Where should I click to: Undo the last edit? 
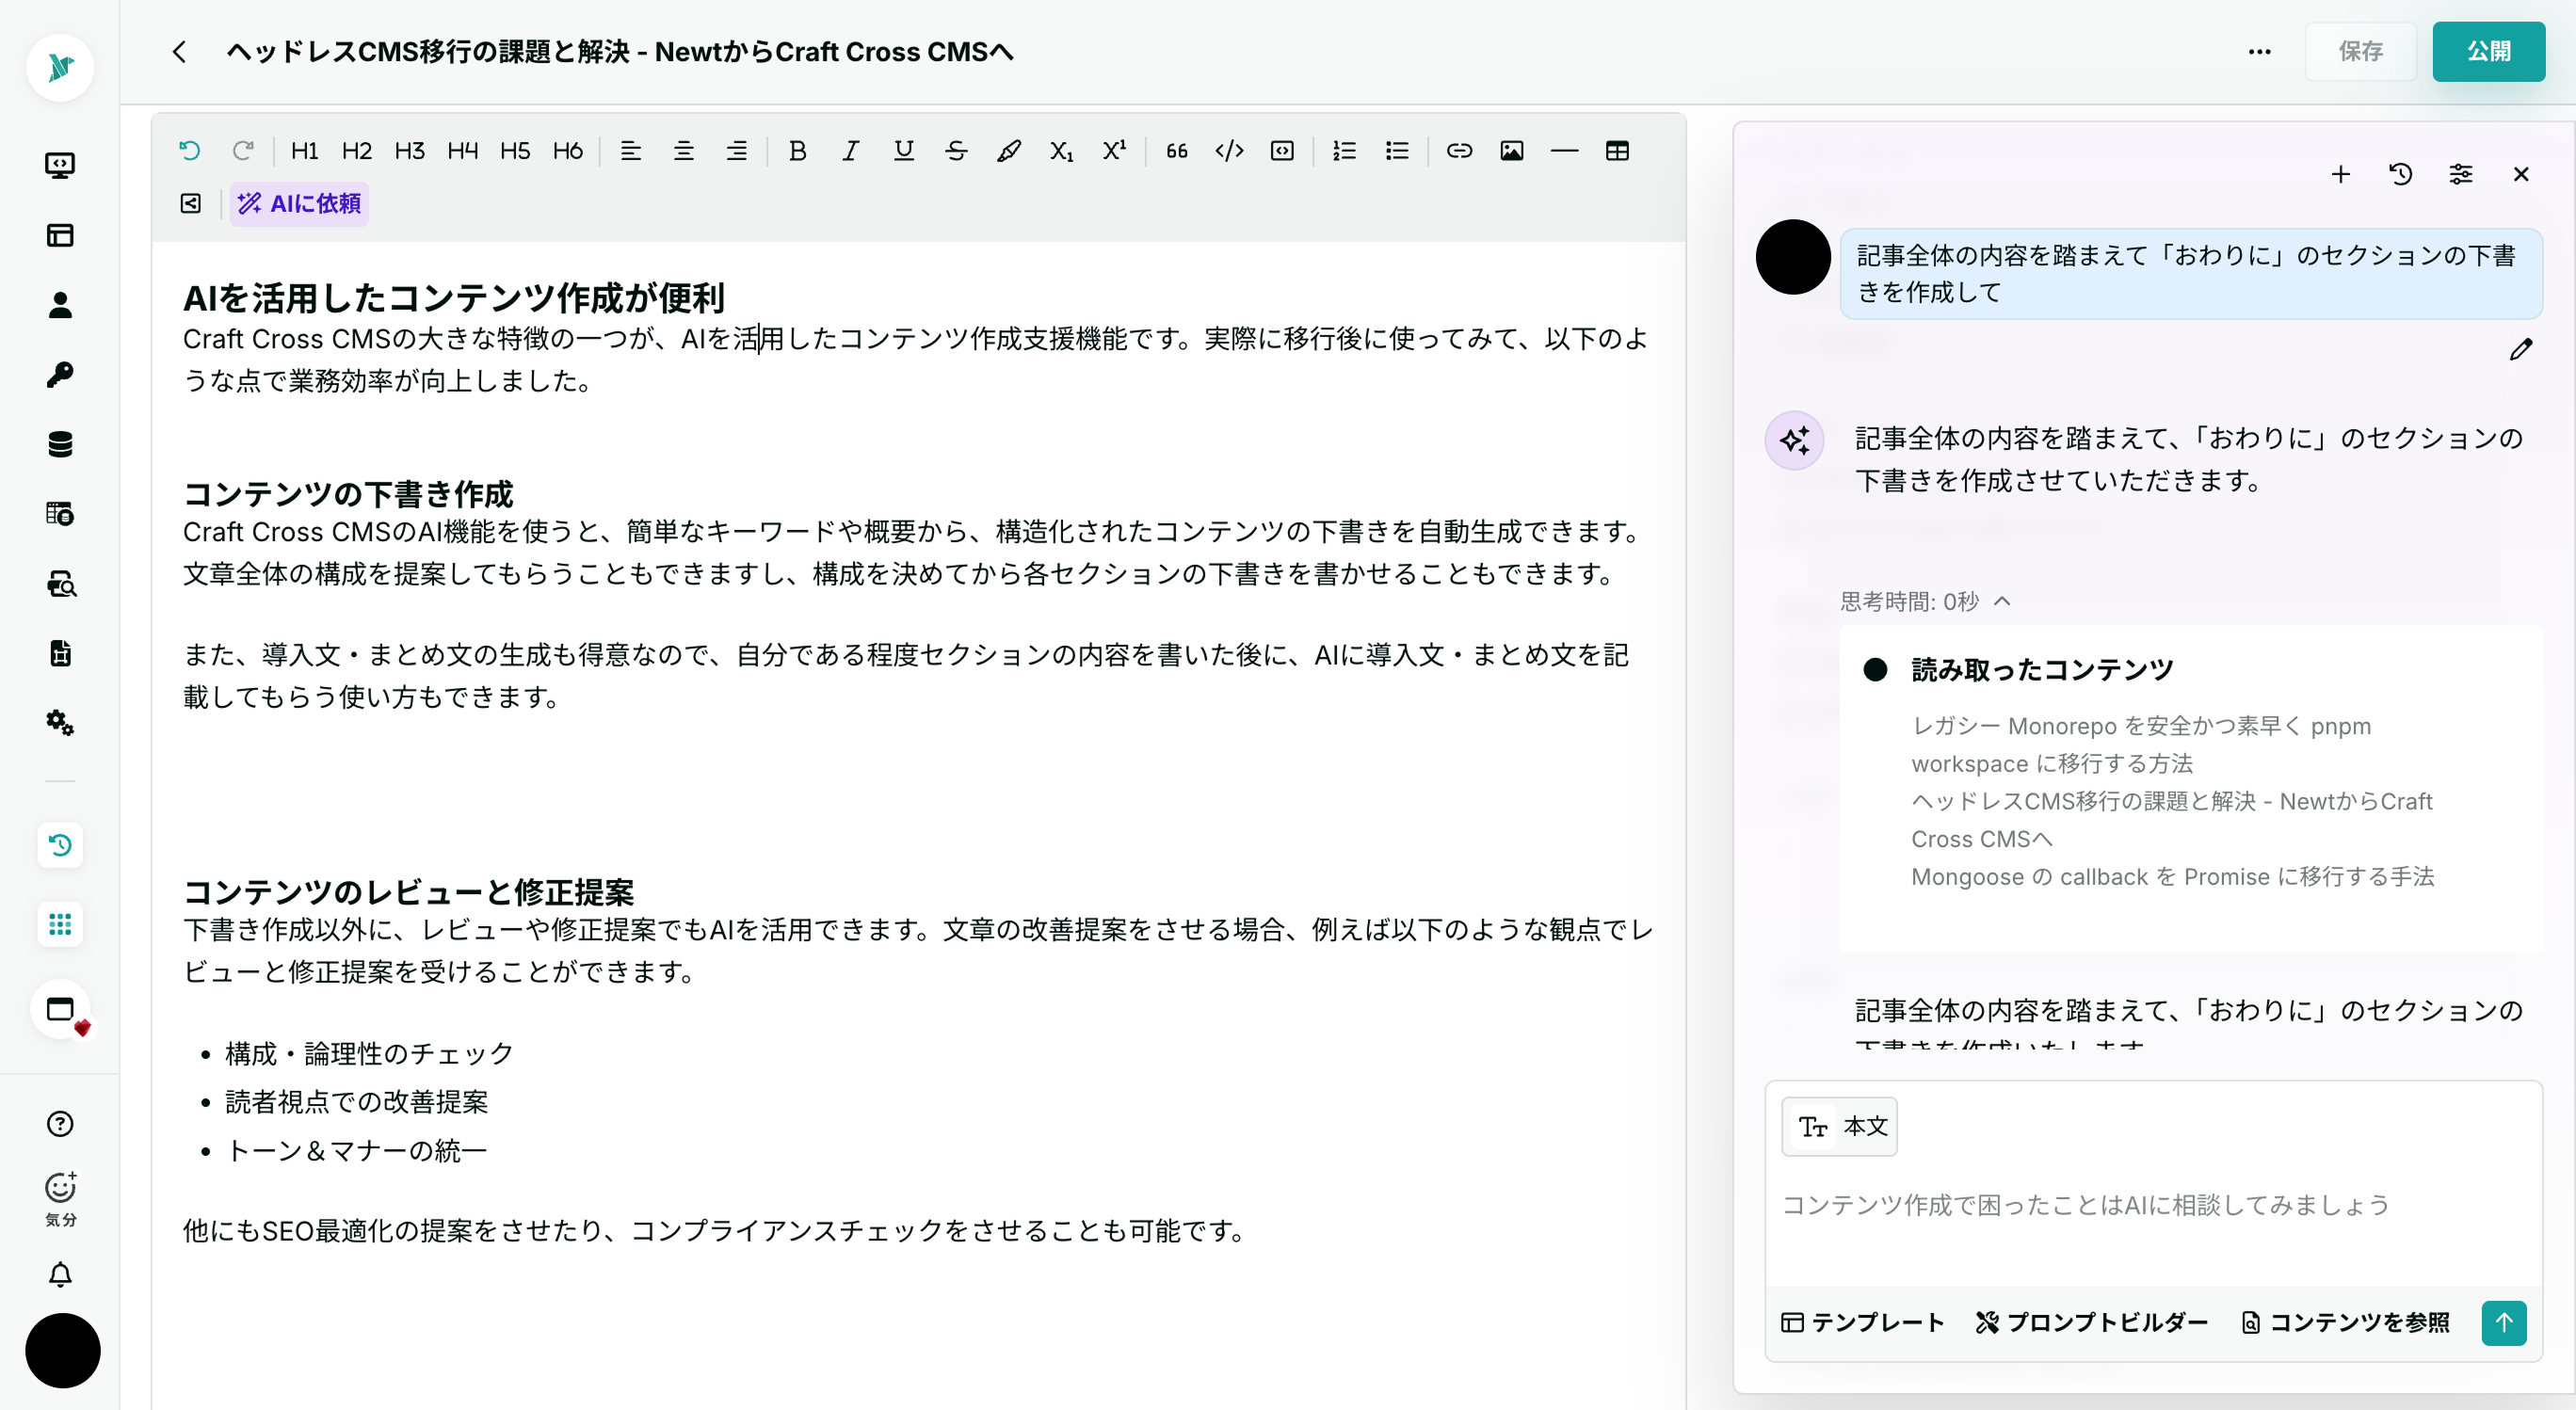point(191,150)
